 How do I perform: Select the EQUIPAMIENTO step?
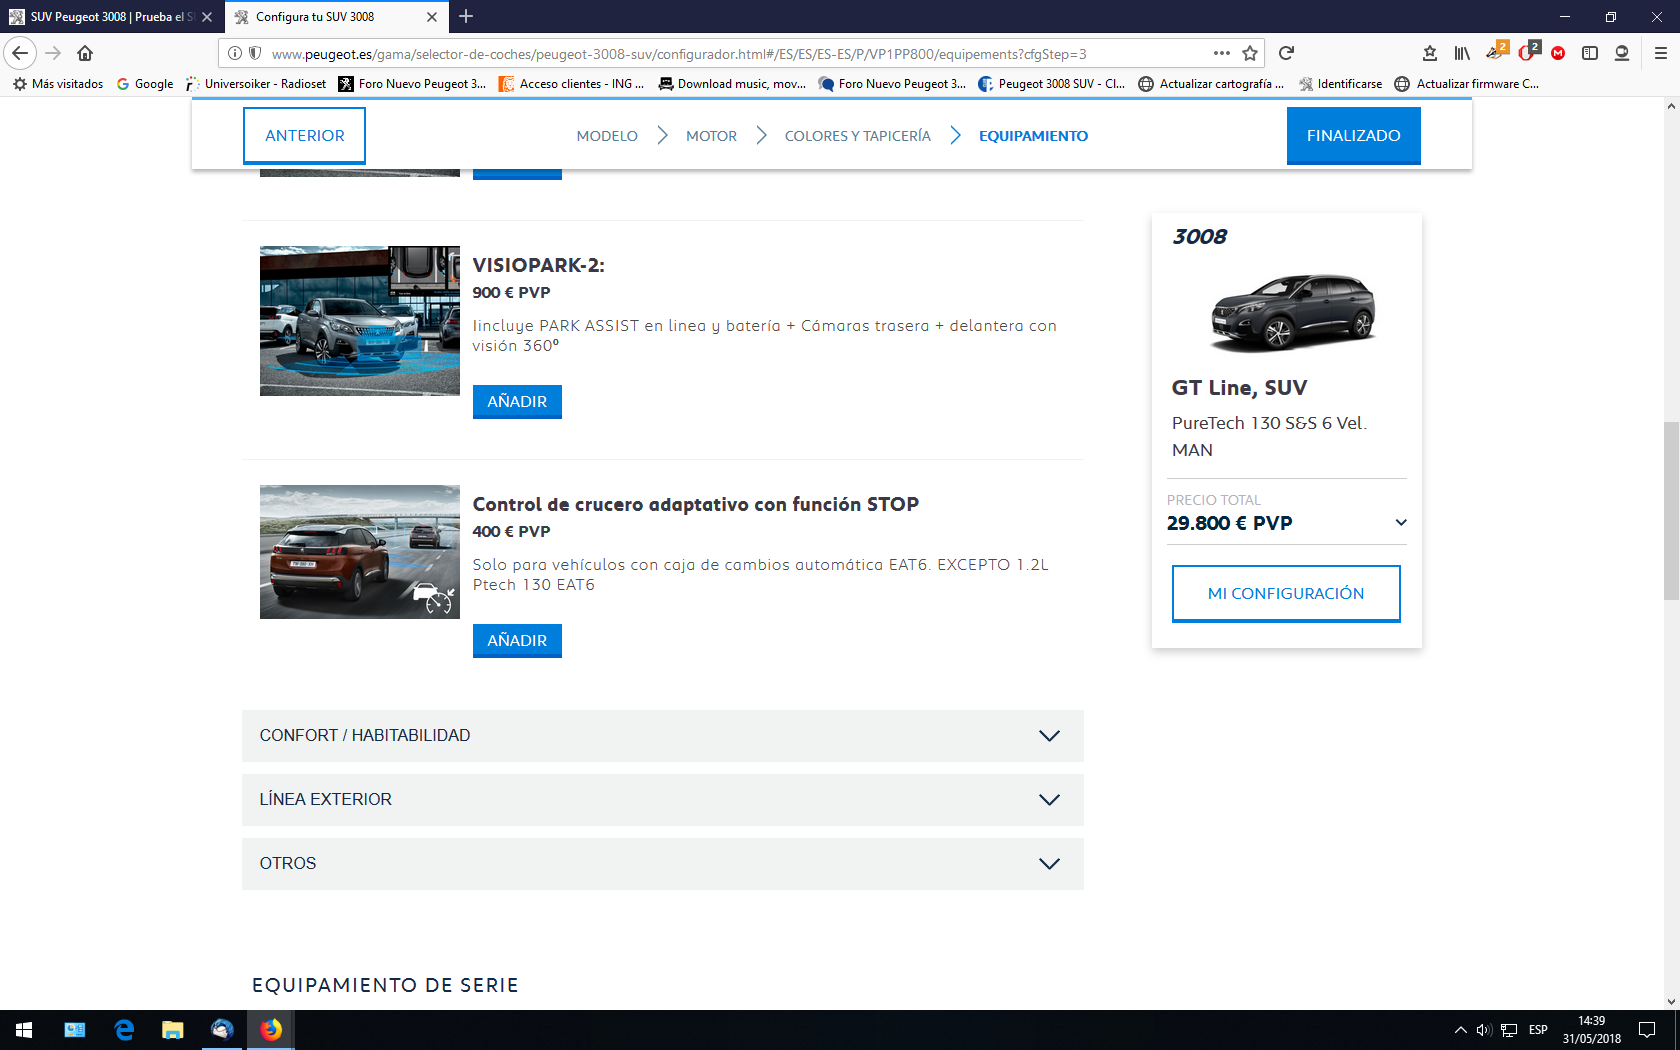(x=1033, y=136)
